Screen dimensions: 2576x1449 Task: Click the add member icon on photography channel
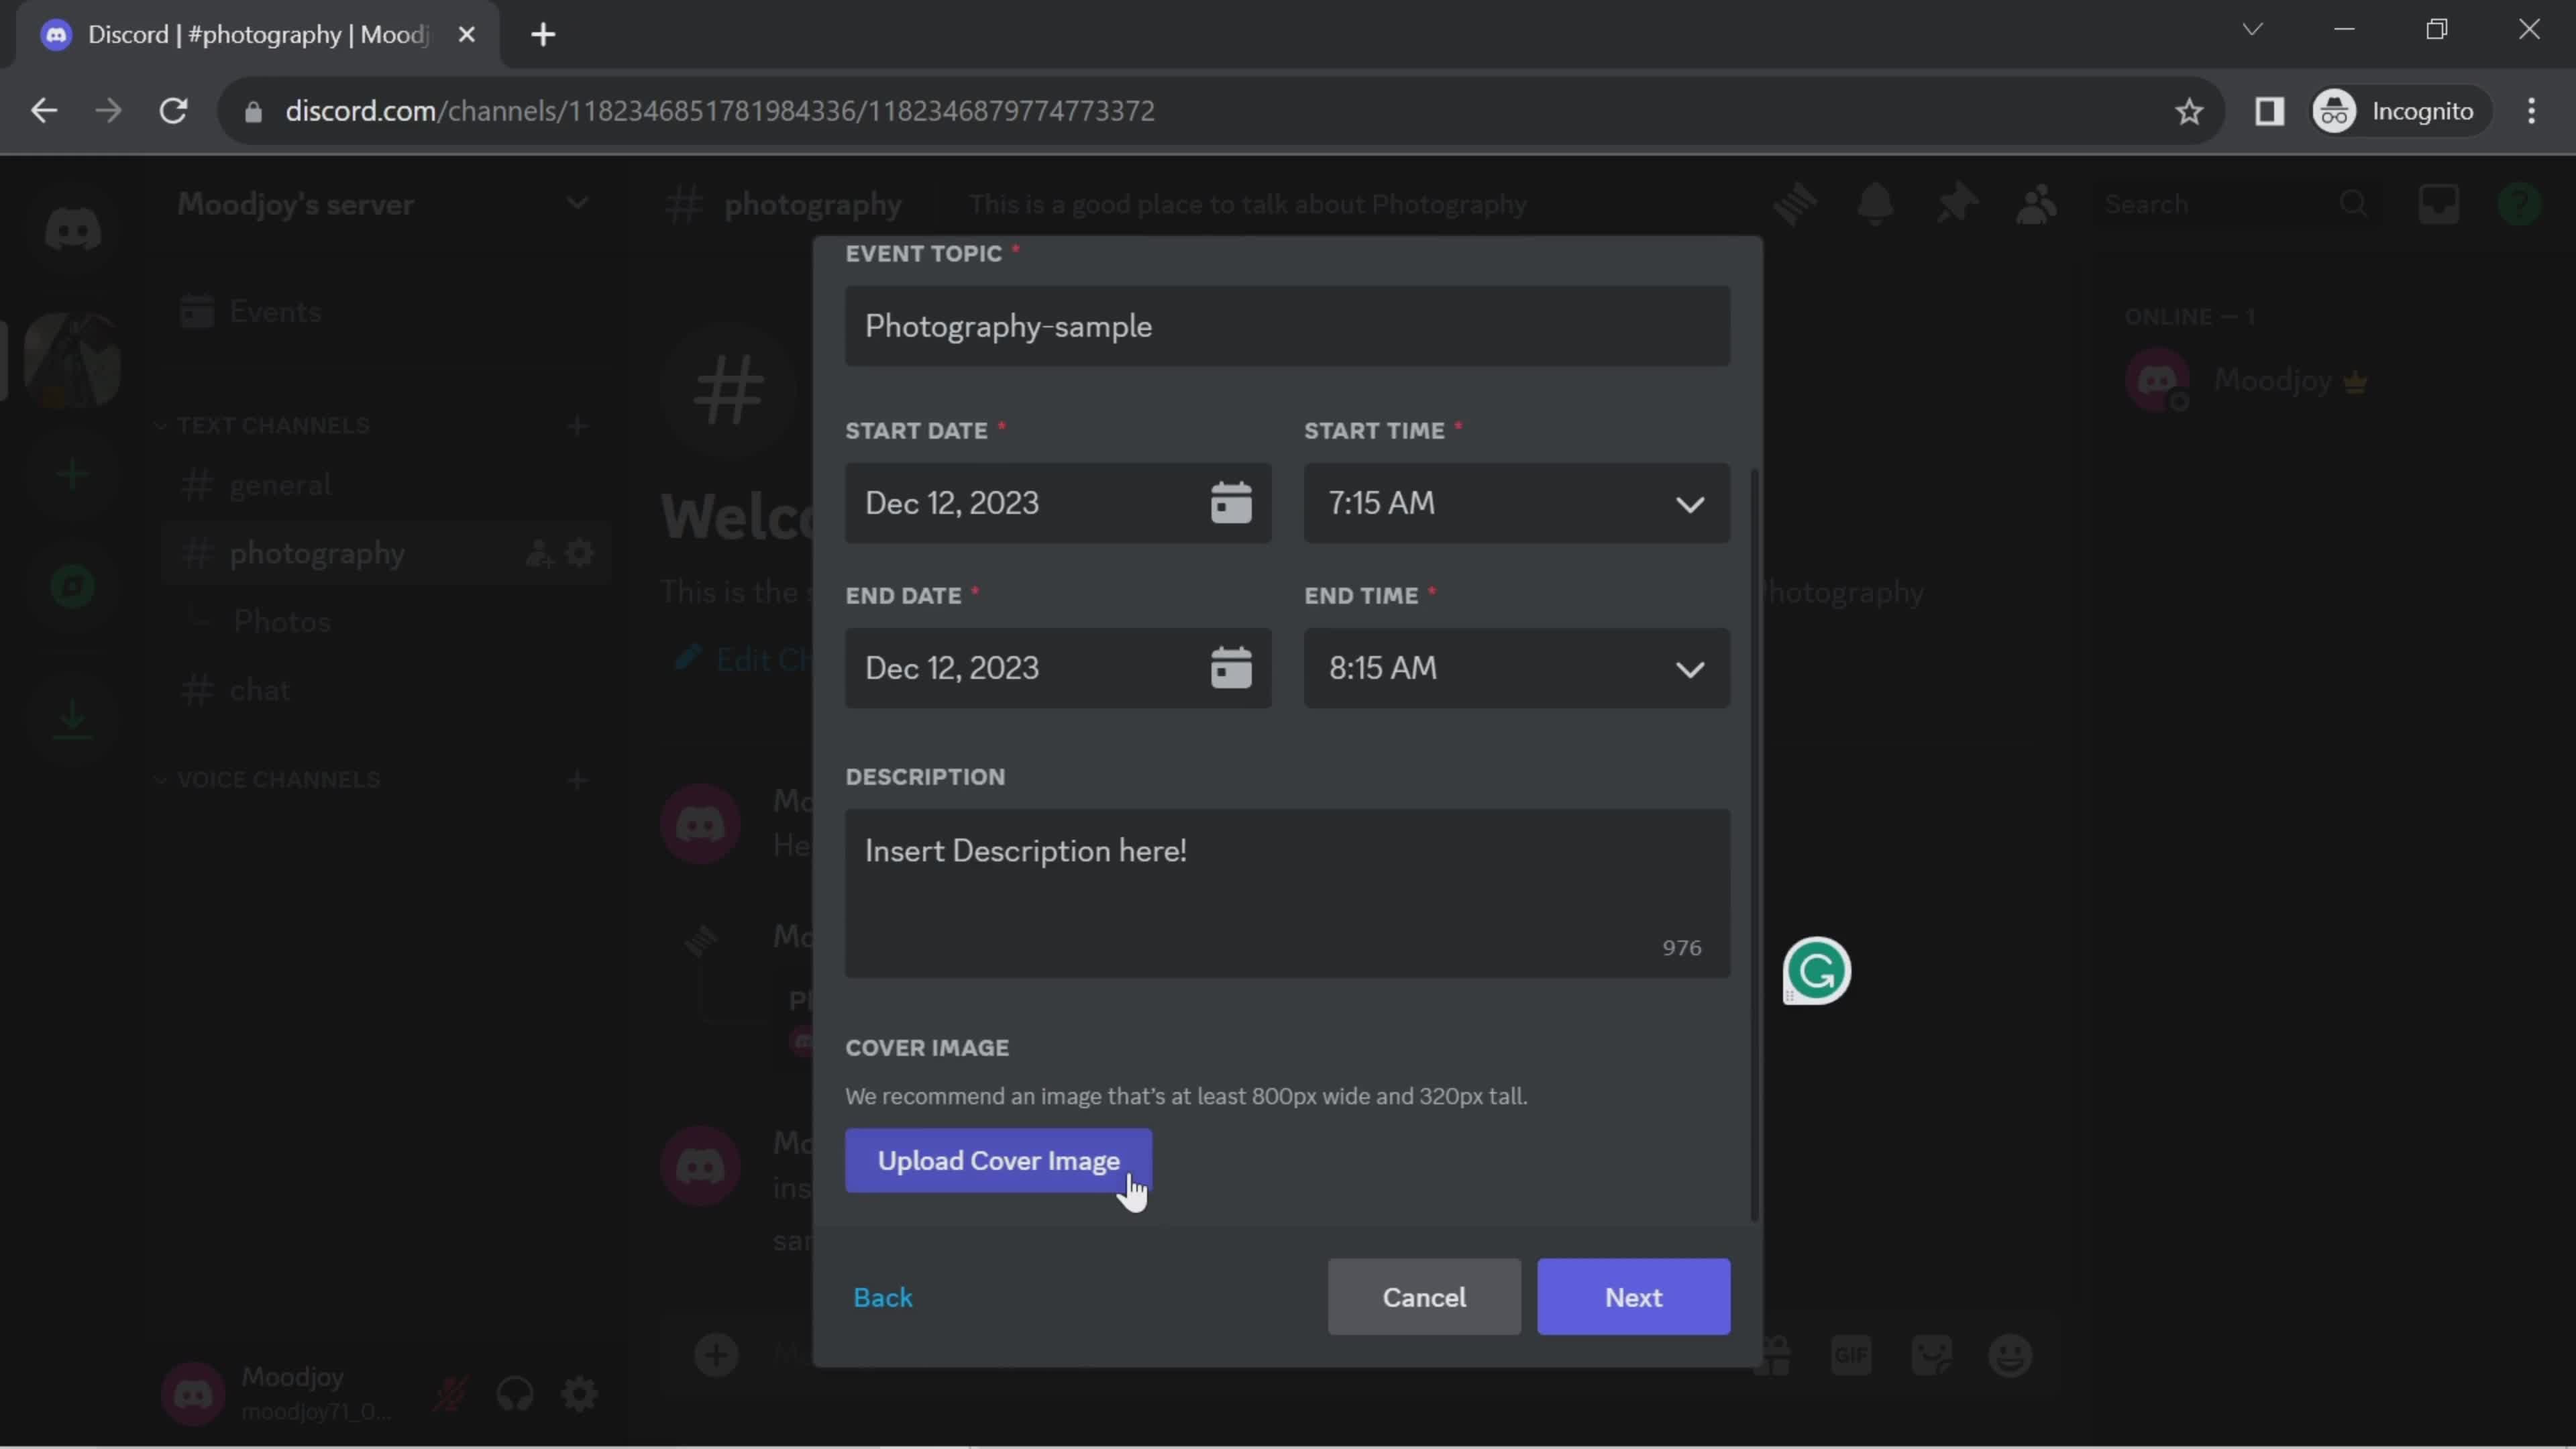tap(538, 553)
